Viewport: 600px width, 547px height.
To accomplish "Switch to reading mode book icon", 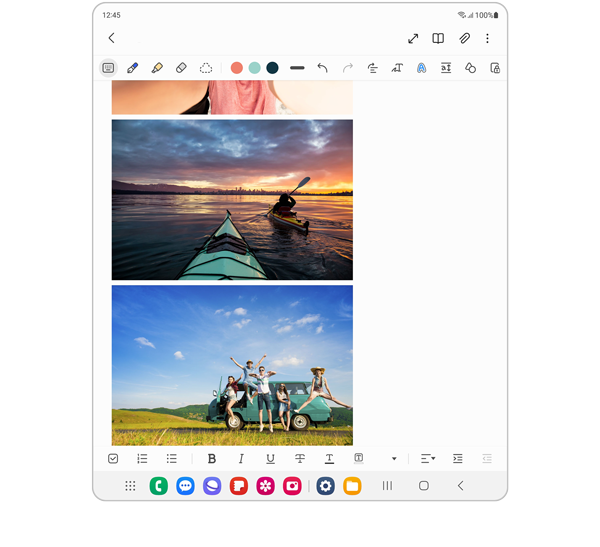I will [x=438, y=38].
